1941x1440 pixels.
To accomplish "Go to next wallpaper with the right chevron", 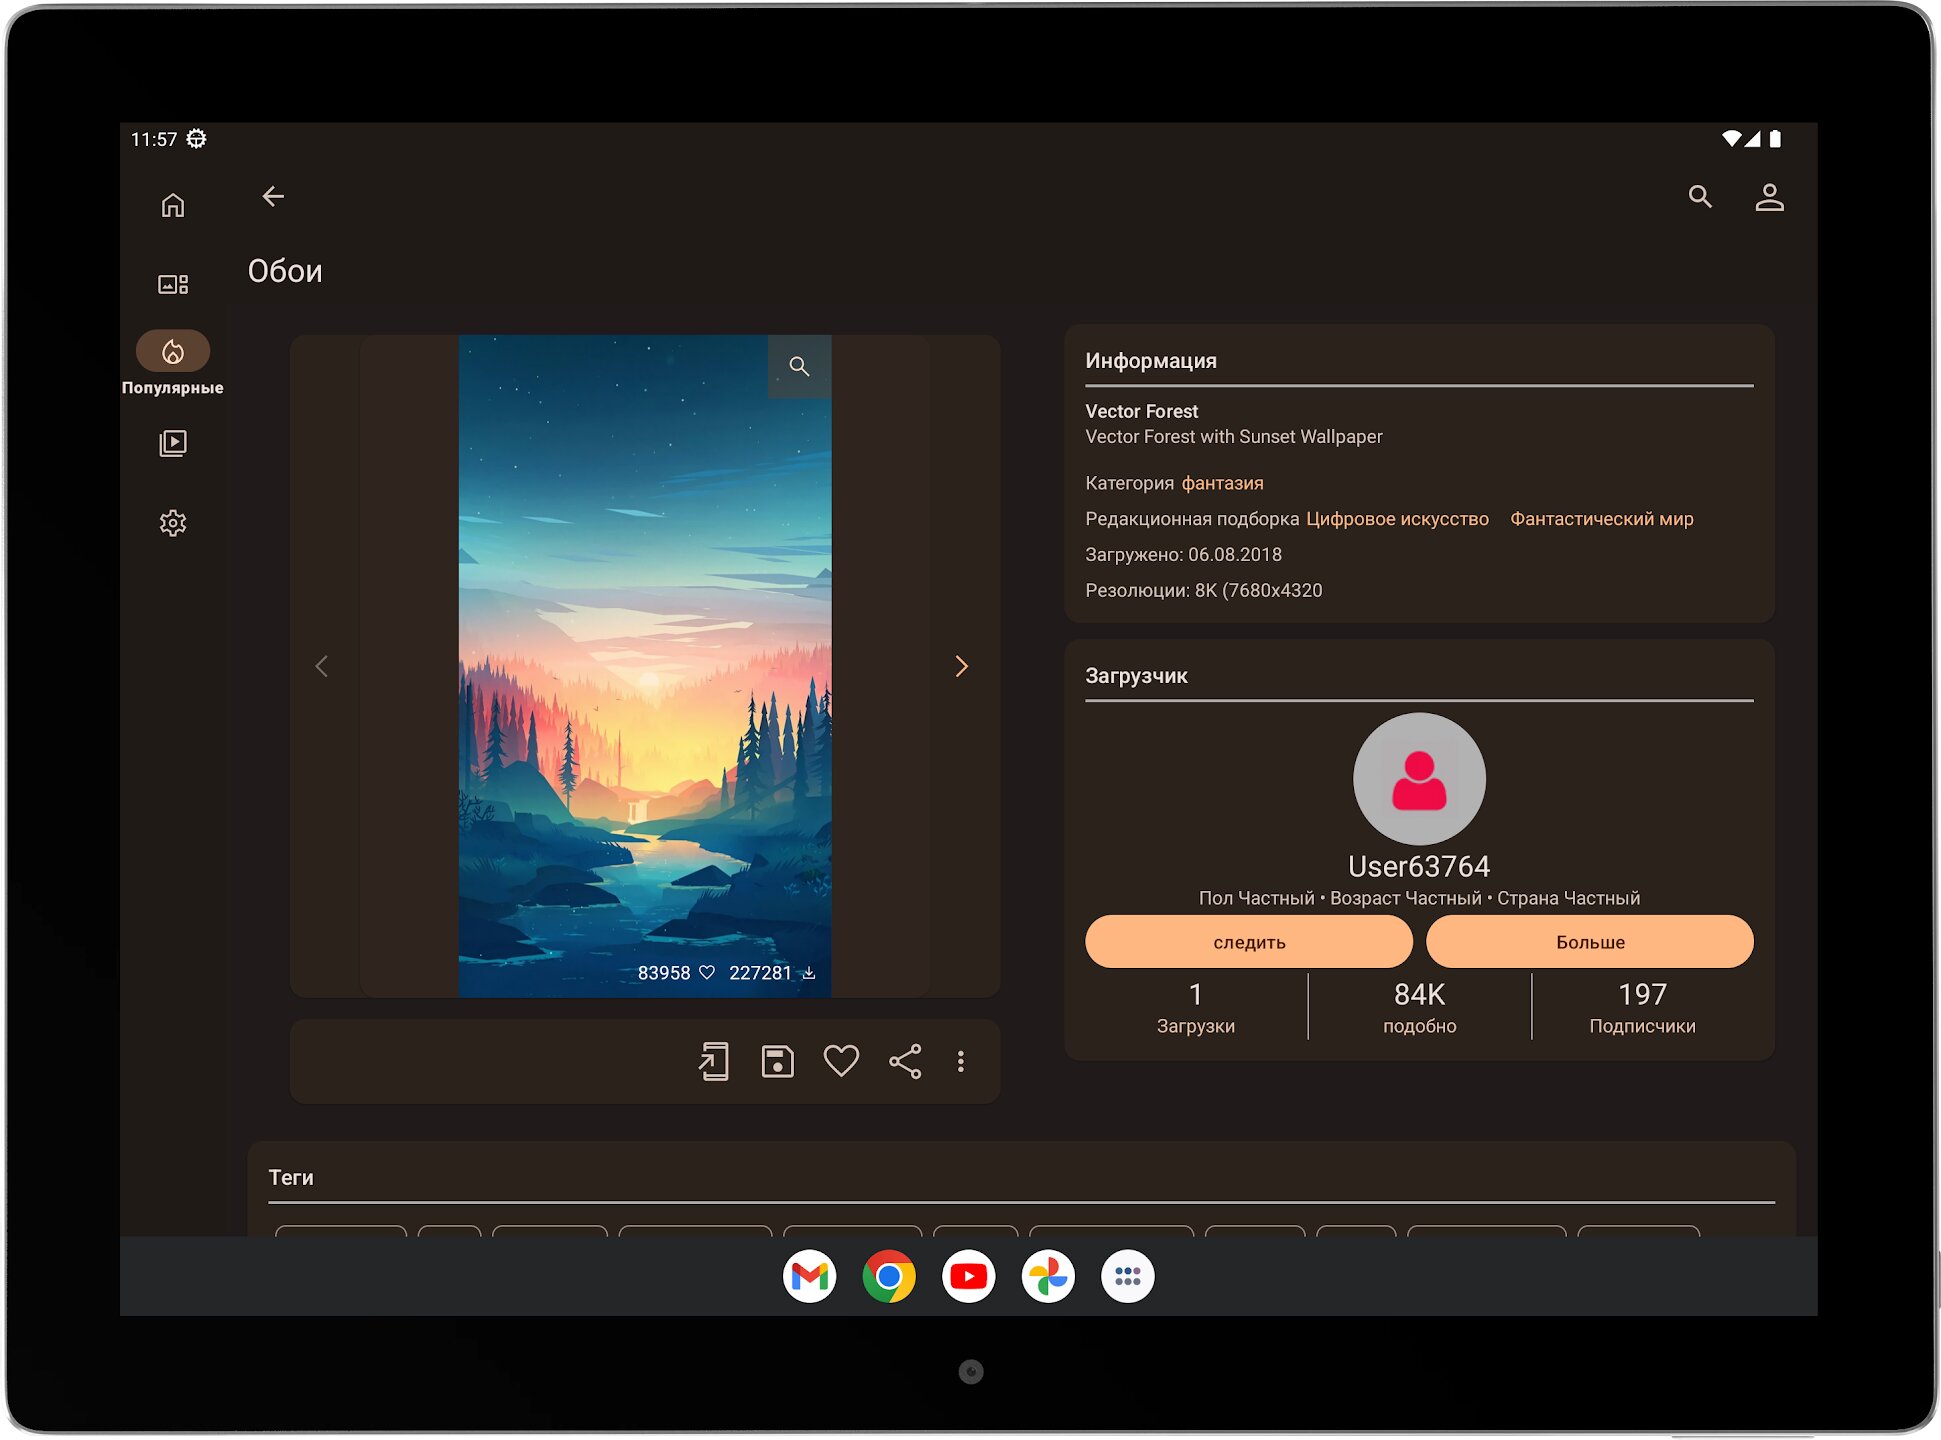I will [961, 666].
